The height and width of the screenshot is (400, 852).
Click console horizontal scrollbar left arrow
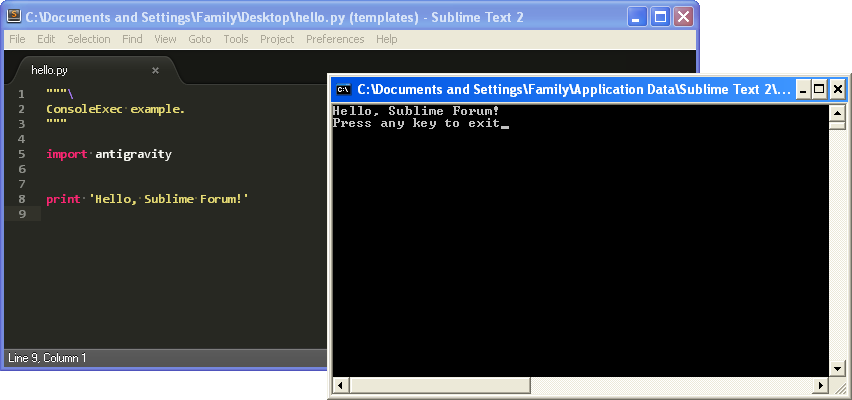point(340,385)
